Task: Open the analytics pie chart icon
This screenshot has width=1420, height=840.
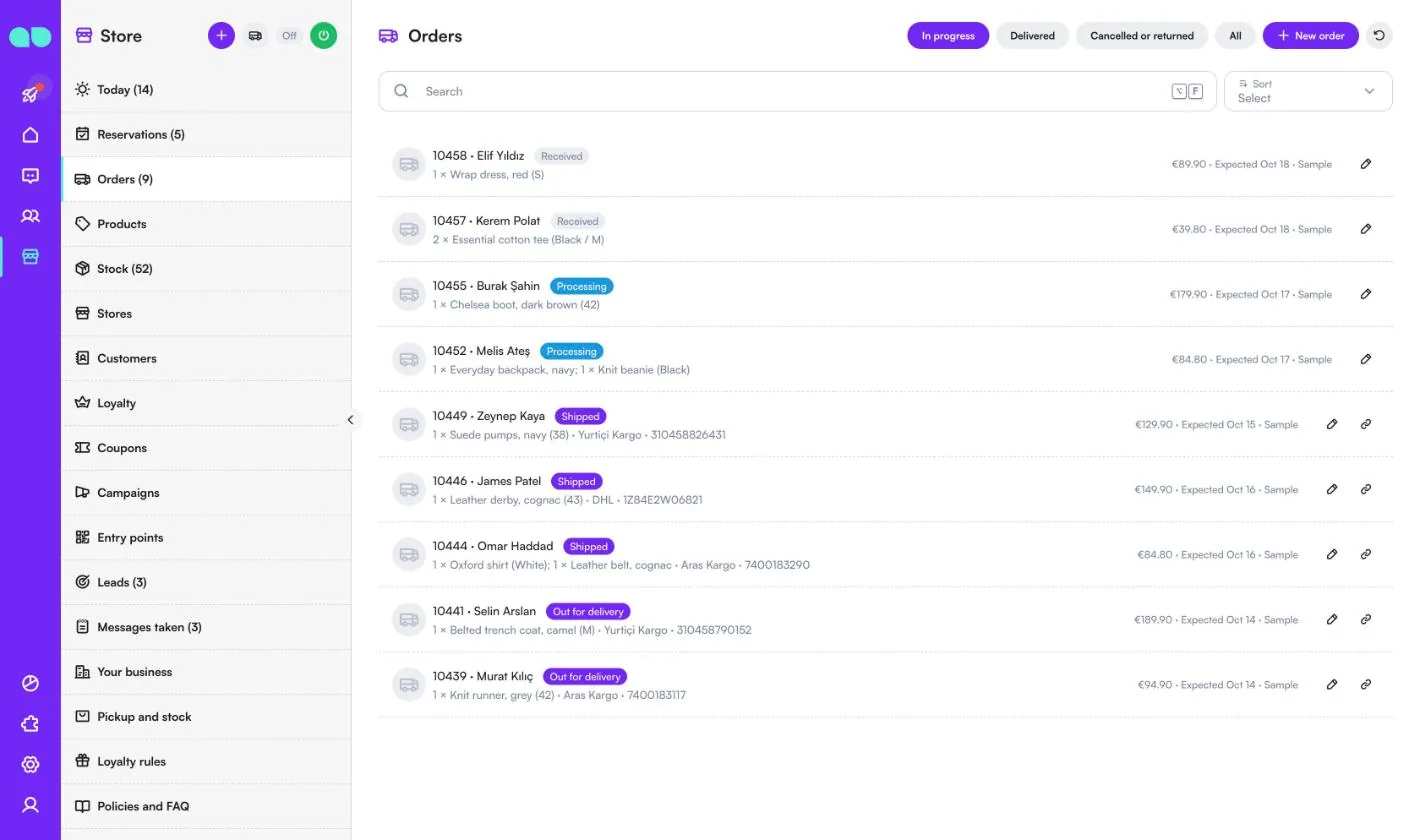Action: tap(30, 684)
